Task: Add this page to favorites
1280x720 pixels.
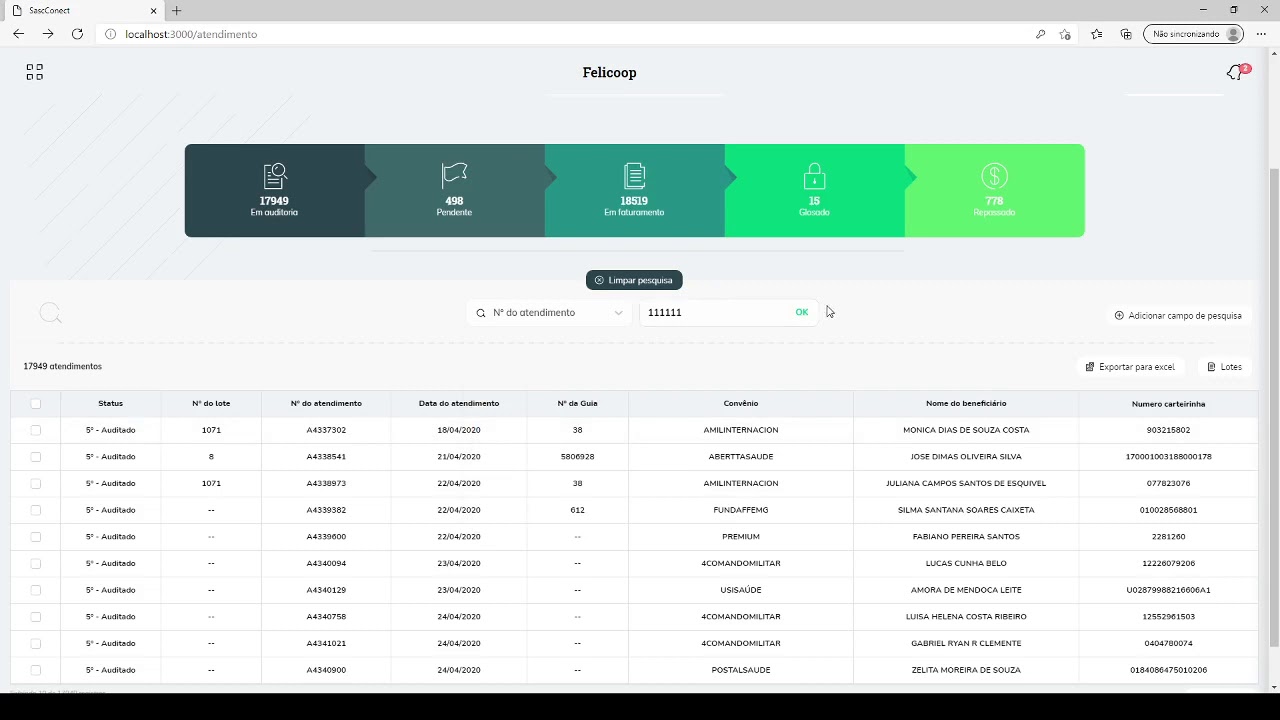Action: (1066, 34)
